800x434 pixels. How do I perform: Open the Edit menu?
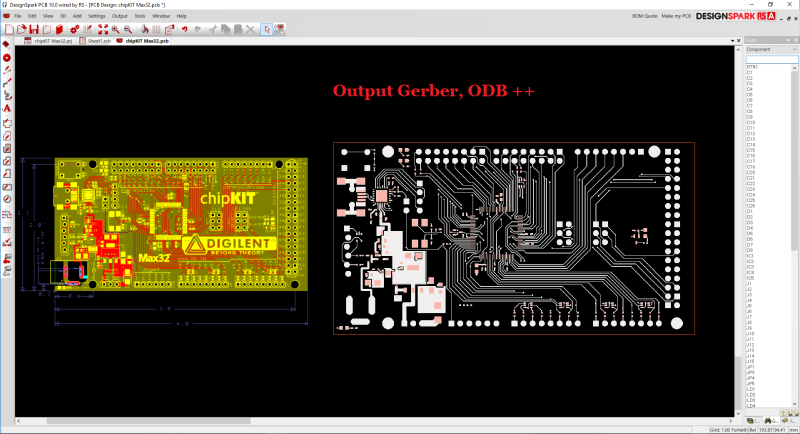32,16
